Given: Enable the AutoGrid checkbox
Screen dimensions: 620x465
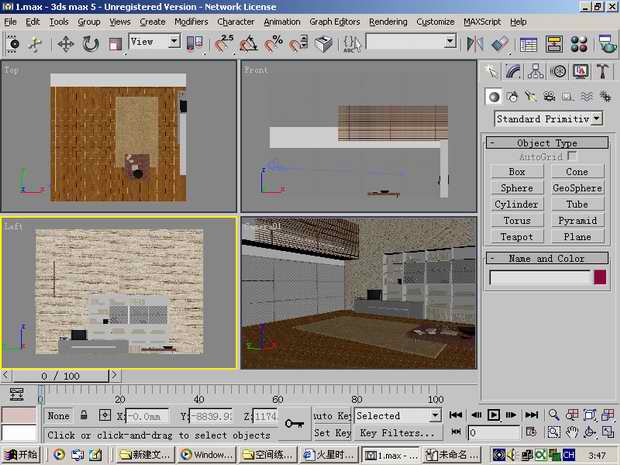Looking at the screenshot, I should pos(571,156).
